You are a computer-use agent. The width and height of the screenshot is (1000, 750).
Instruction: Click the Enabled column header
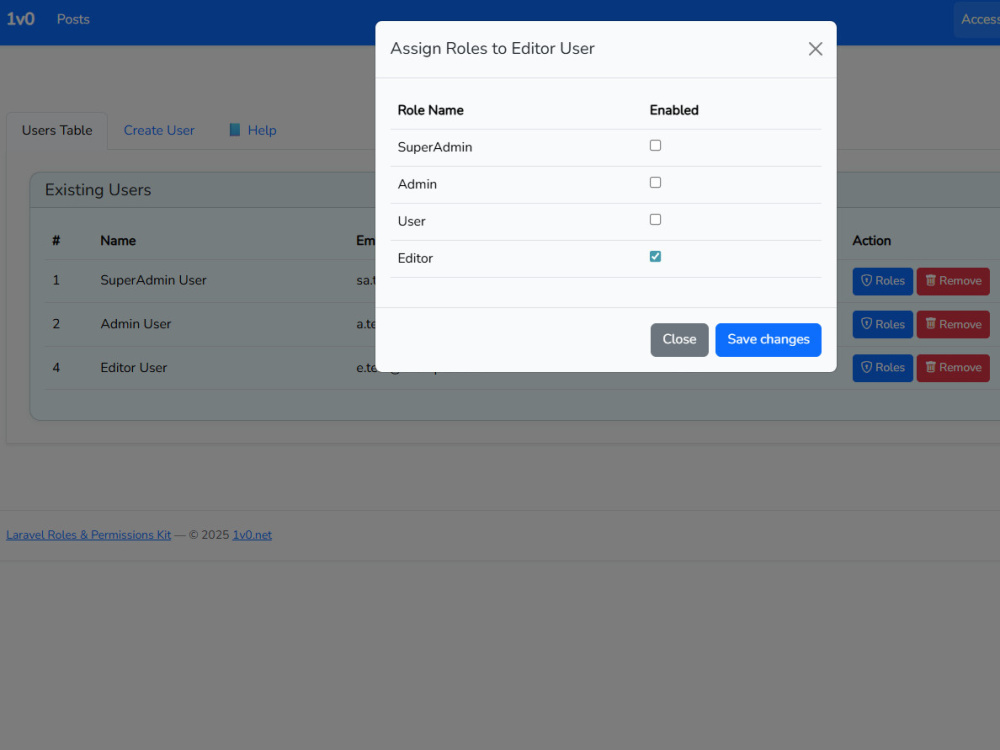click(x=674, y=110)
